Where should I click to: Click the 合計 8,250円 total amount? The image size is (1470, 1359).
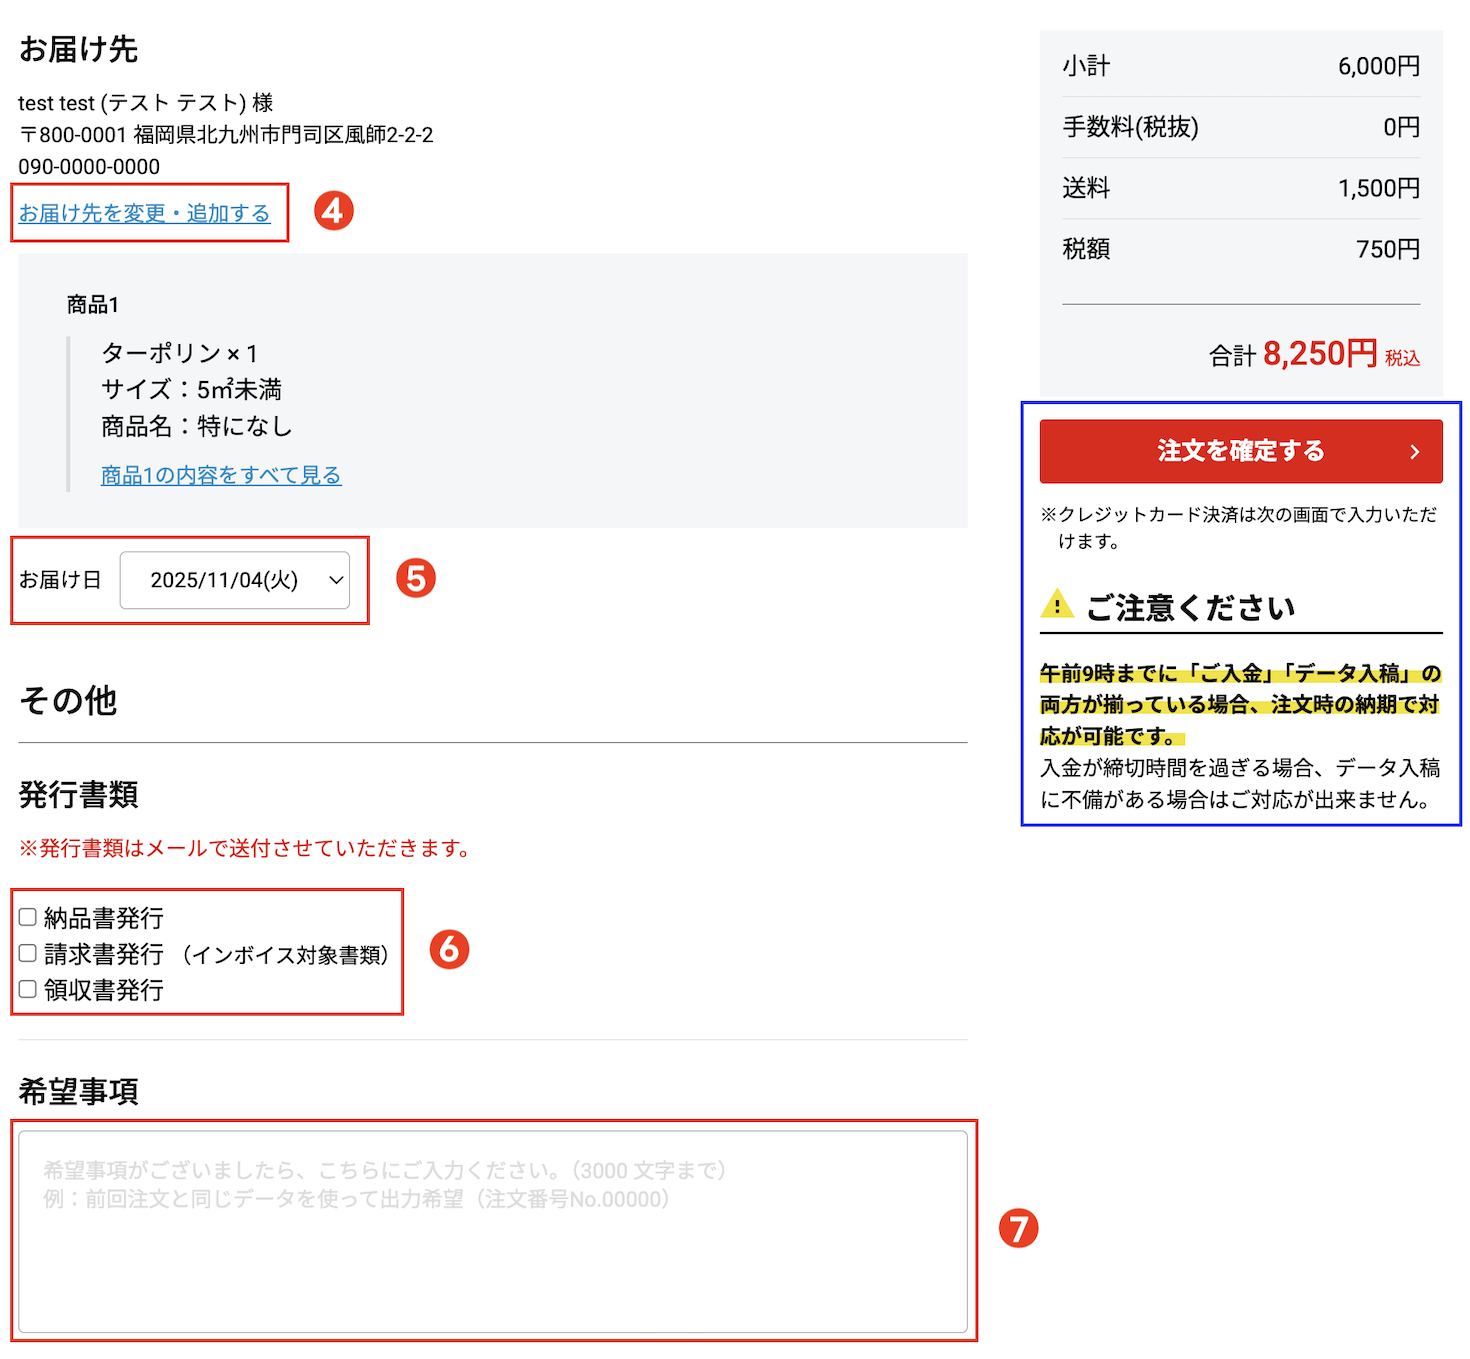coord(1318,354)
